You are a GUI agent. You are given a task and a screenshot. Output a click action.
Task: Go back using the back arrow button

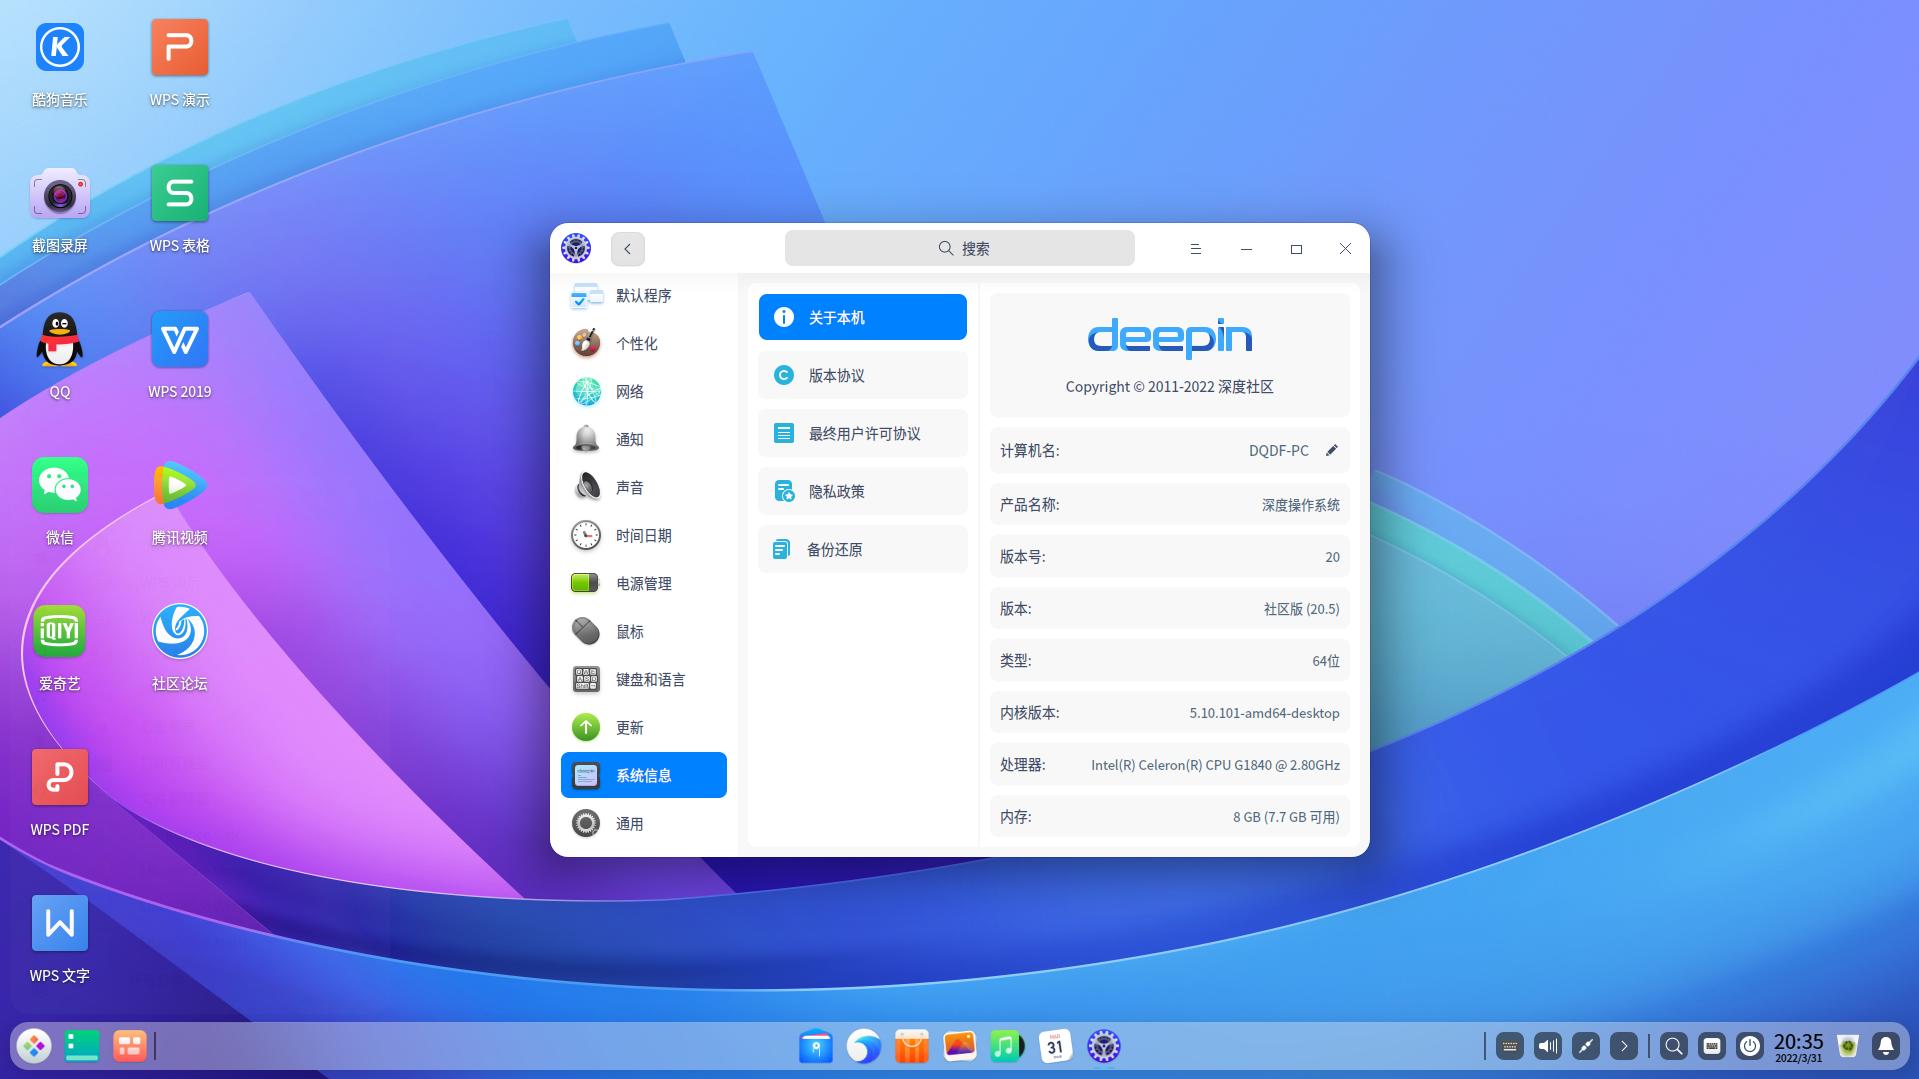(628, 249)
